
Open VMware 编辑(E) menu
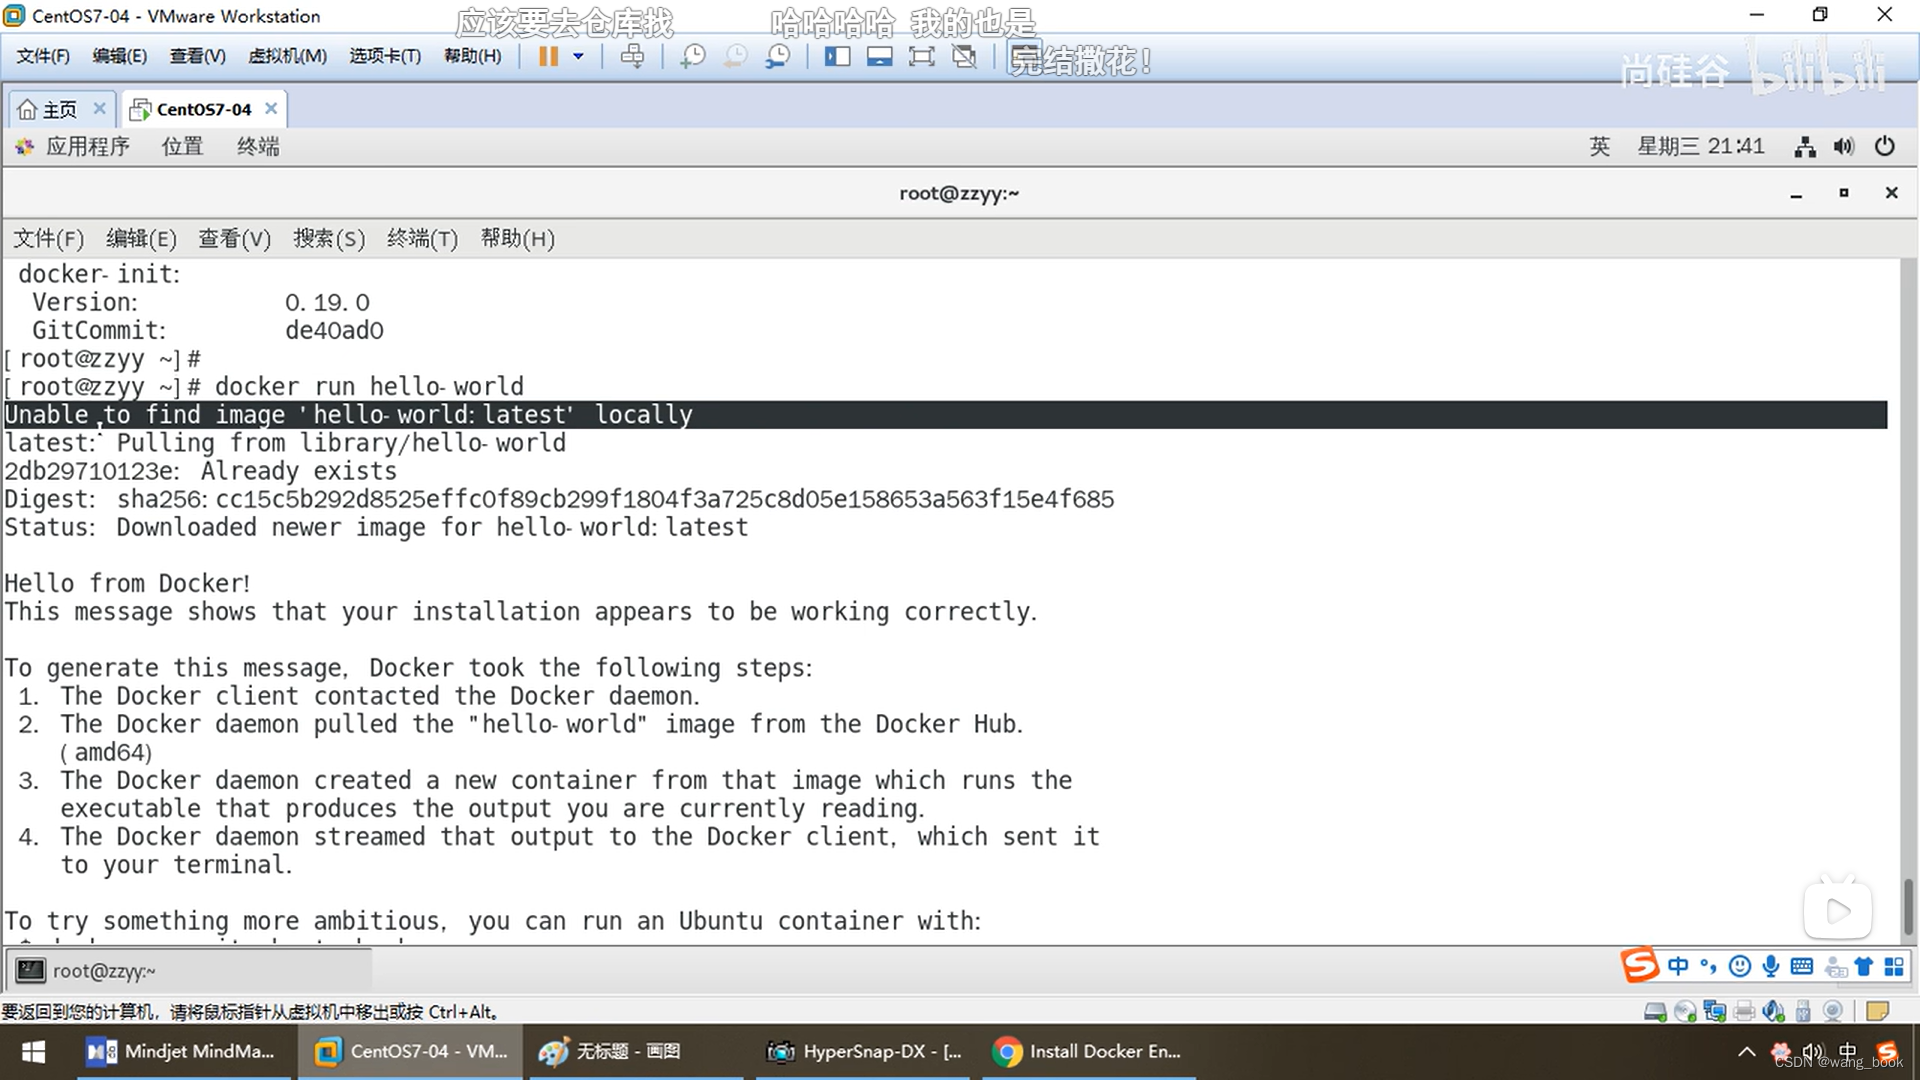[x=119, y=56]
